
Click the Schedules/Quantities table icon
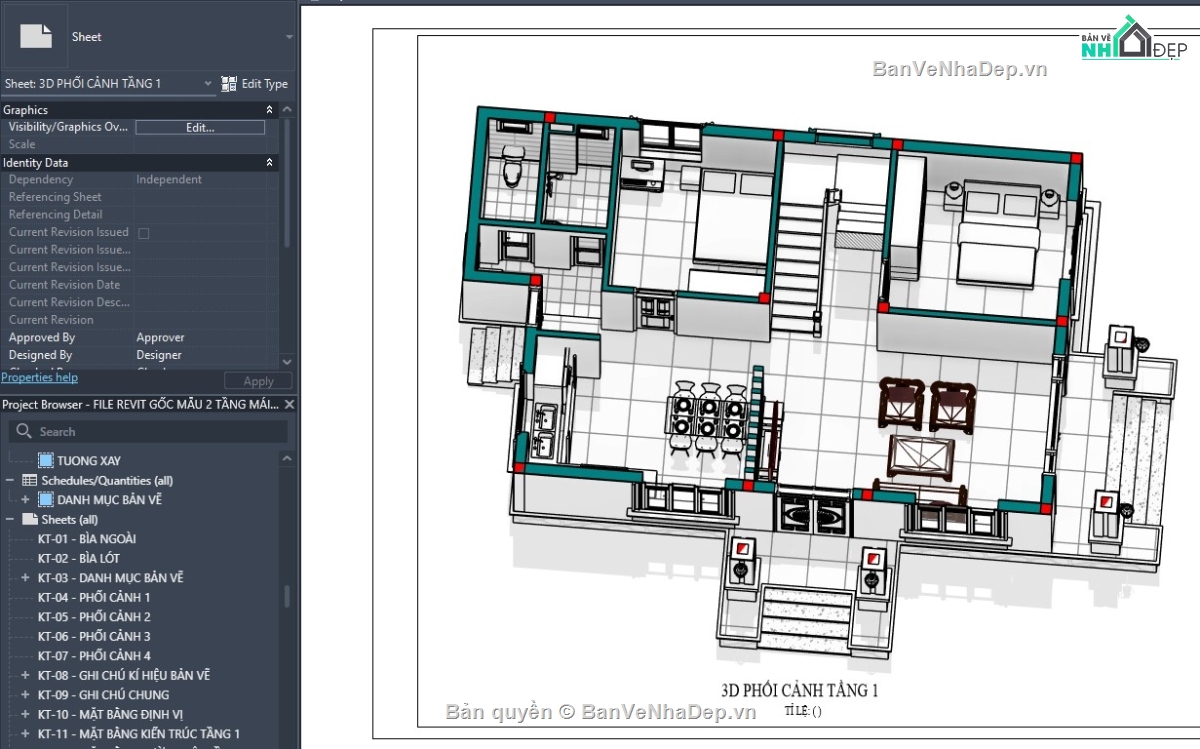[x=30, y=481]
